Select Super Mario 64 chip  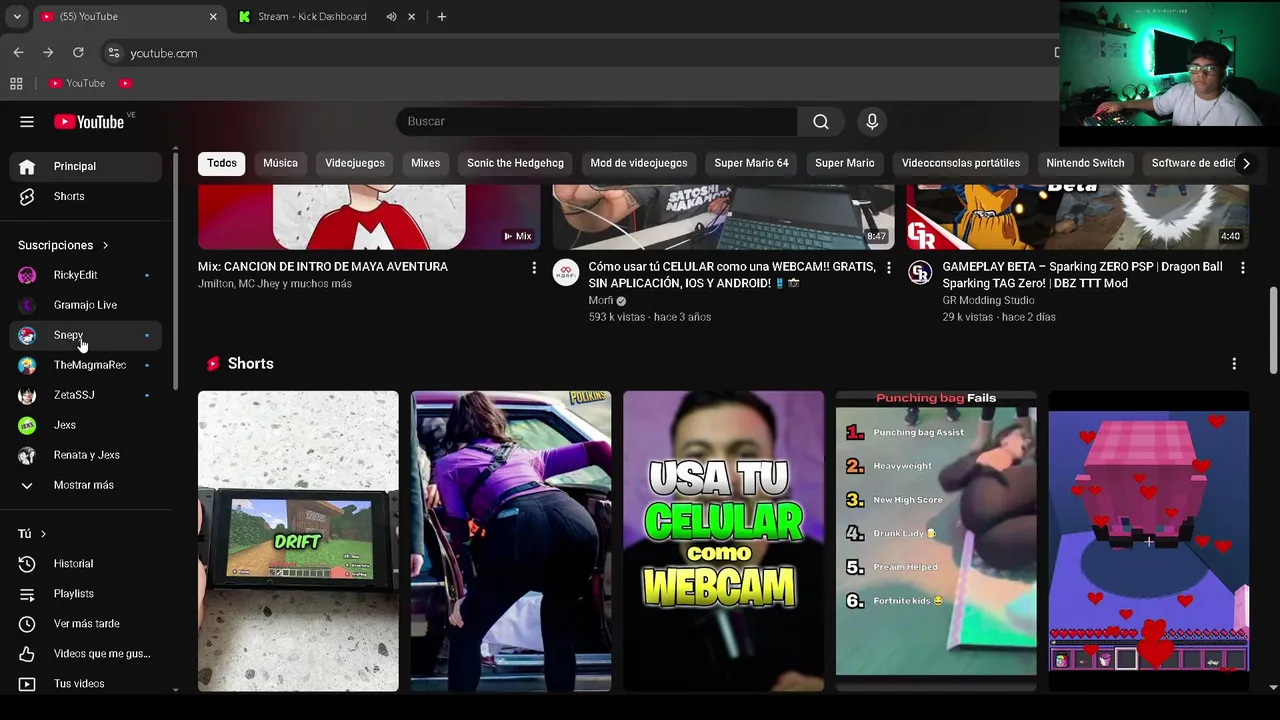pyautogui.click(x=751, y=163)
